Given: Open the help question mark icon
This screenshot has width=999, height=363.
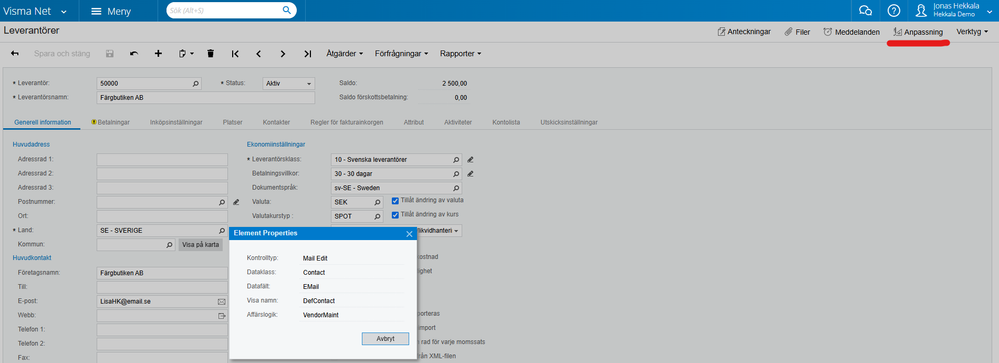Looking at the screenshot, I should [894, 11].
